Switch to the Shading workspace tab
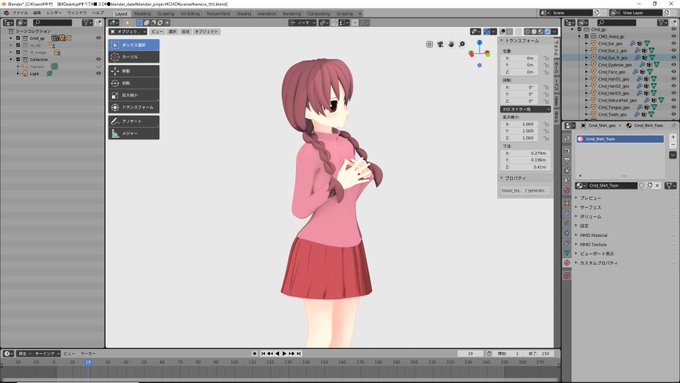 click(x=244, y=14)
